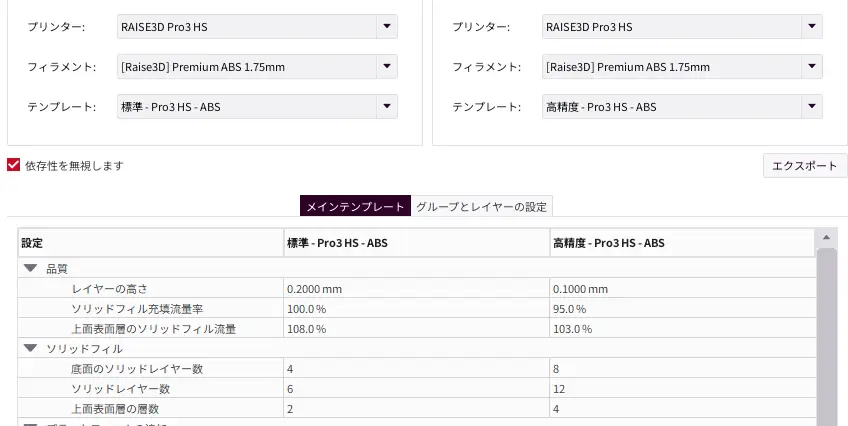Collapse the ソリッドフィル group
Screen dimensions: 848x426
click(x=31, y=349)
